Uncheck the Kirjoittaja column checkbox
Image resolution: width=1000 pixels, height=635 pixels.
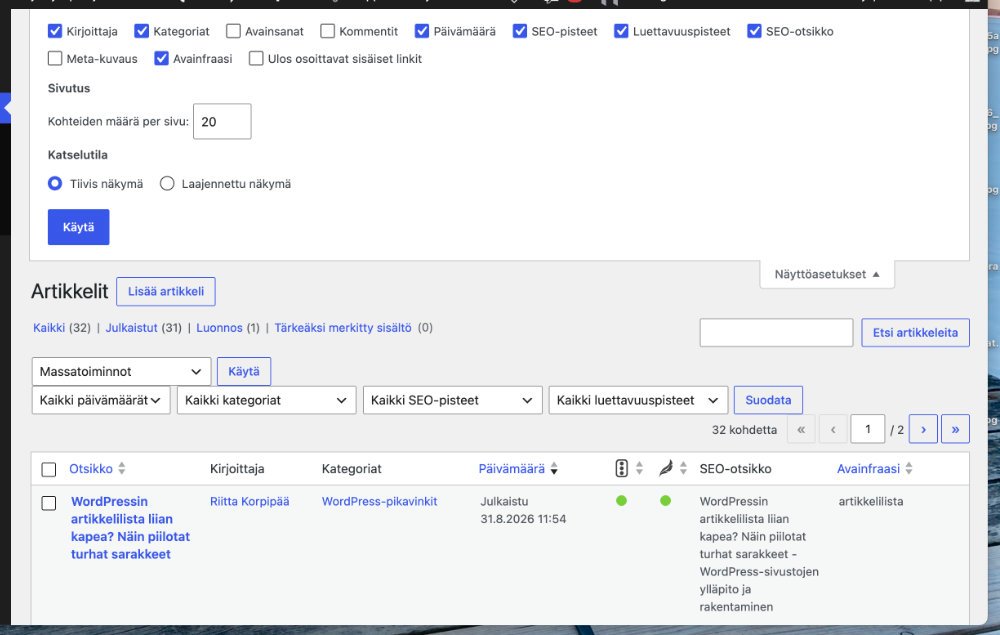pyautogui.click(x=55, y=31)
